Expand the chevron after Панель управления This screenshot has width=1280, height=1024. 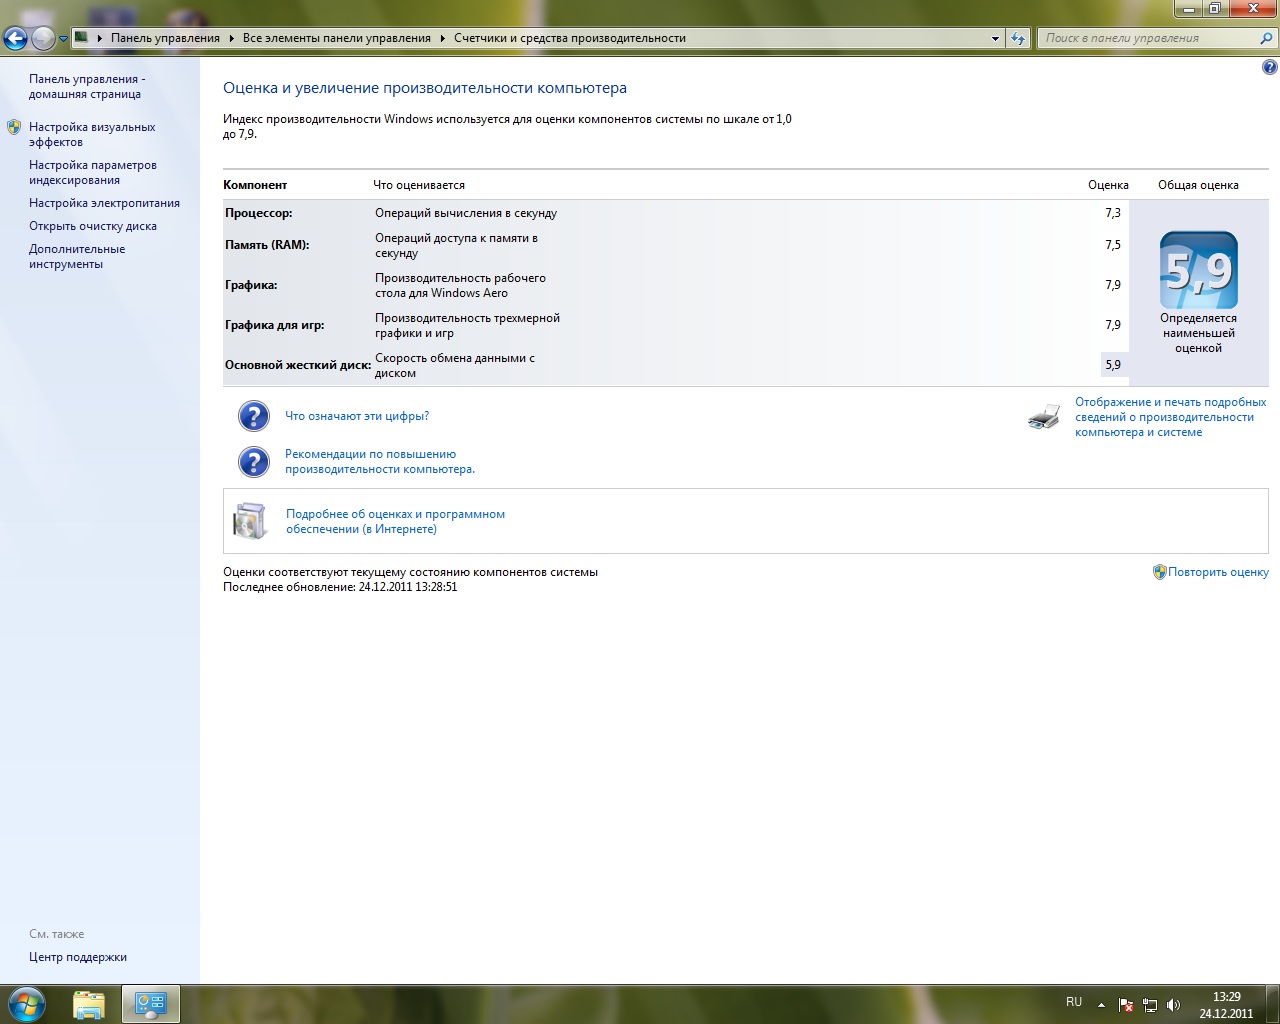click(x=232, y=38)
